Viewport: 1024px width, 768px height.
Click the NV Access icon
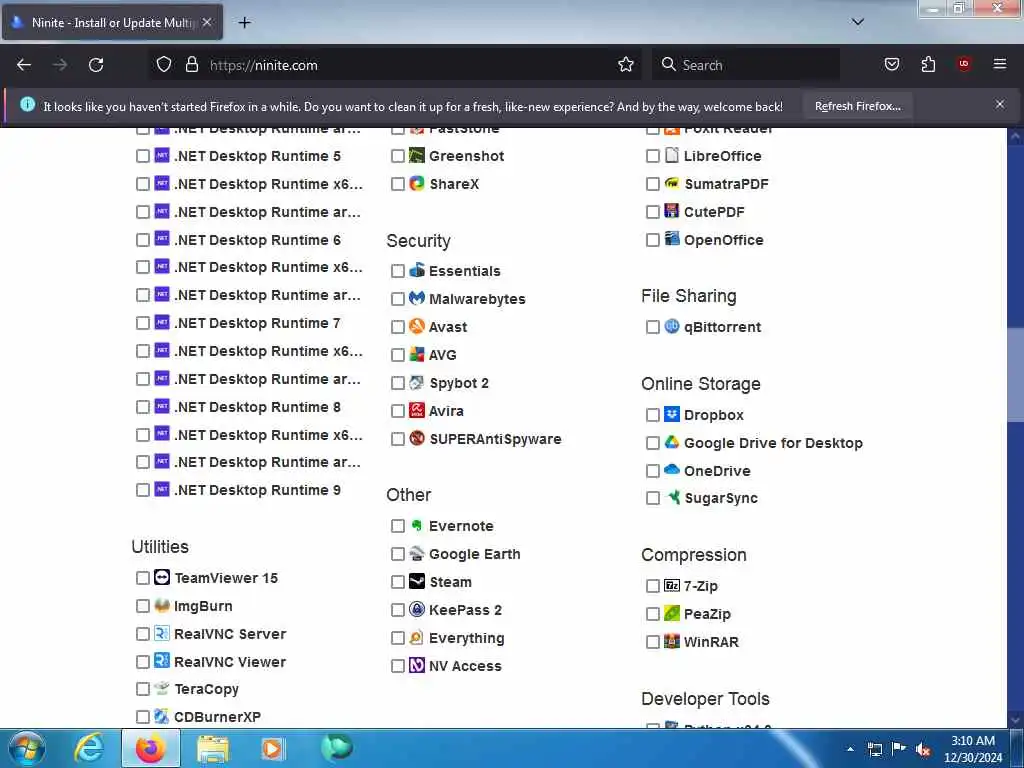tap(417, 665)
